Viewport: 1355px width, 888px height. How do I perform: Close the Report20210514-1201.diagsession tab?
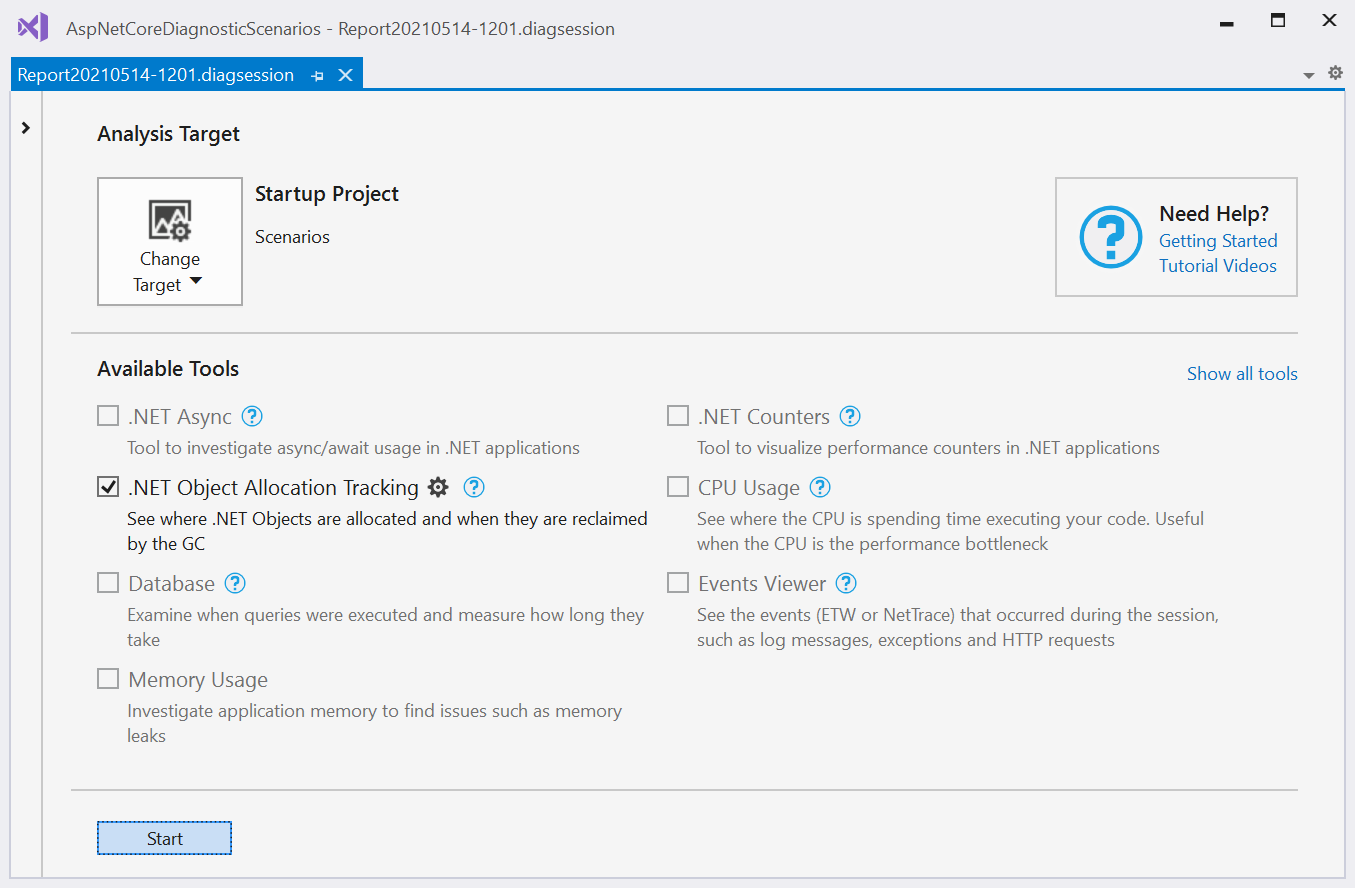pos(345,75)
